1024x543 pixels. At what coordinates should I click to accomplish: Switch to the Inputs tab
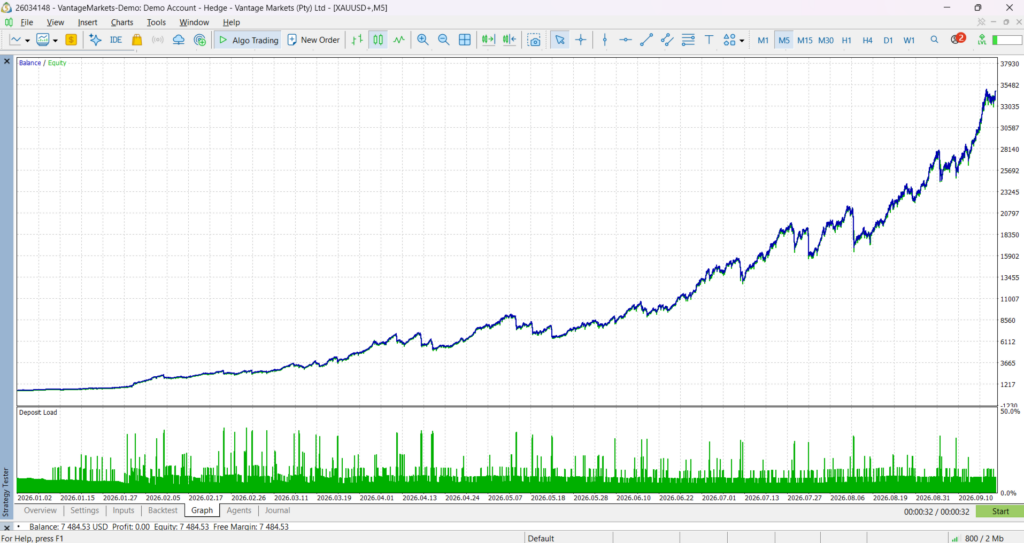tap(123, 510)
